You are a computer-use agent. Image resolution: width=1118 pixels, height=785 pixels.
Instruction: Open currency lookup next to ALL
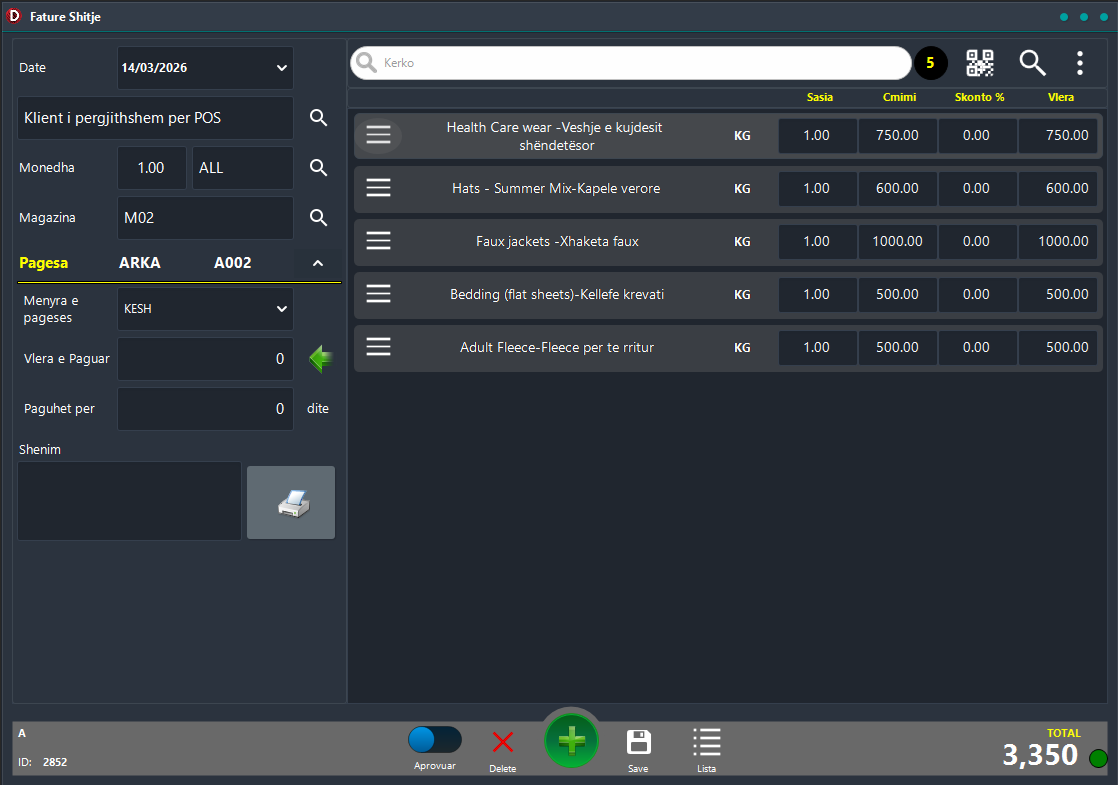(318, 168)
